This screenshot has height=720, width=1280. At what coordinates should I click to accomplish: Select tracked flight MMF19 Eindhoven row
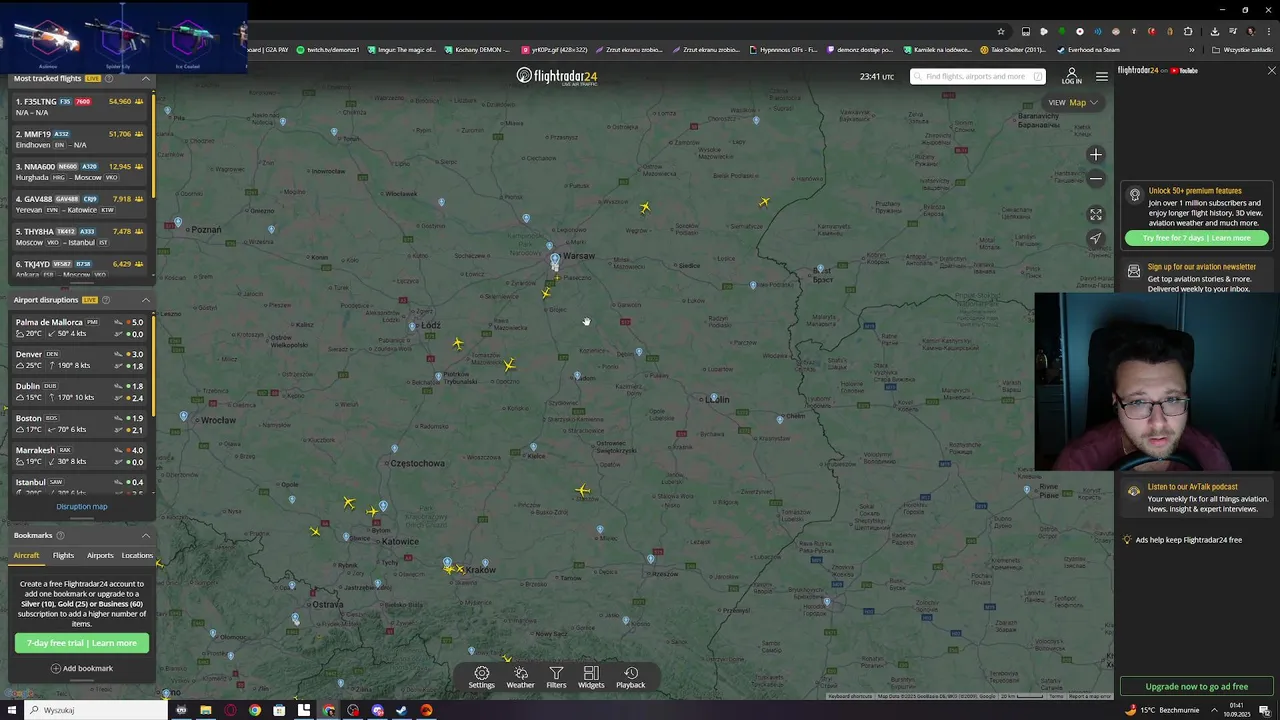[x=79, y=139]
